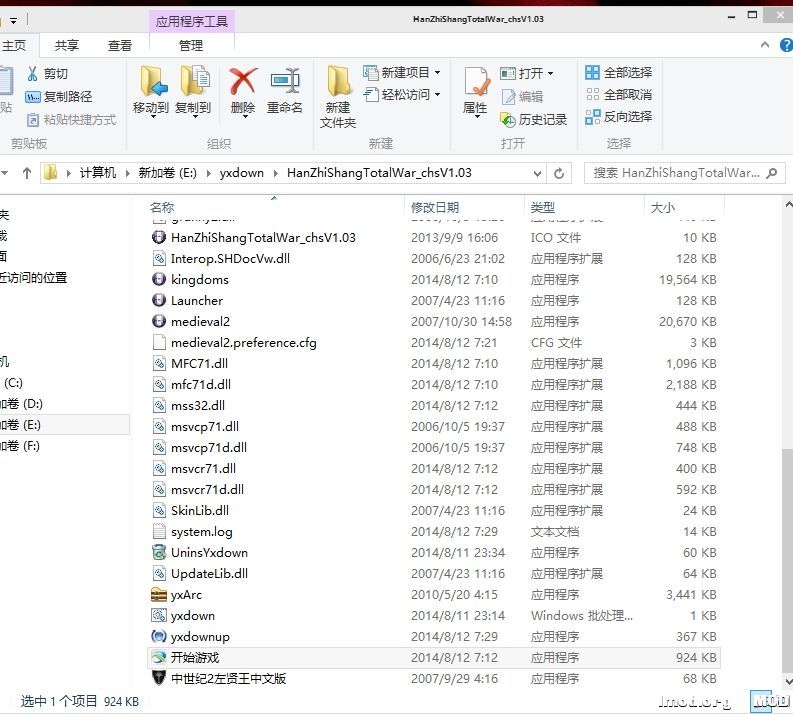Click 反向选择 (Invert selection) button

tap(618, 117)
